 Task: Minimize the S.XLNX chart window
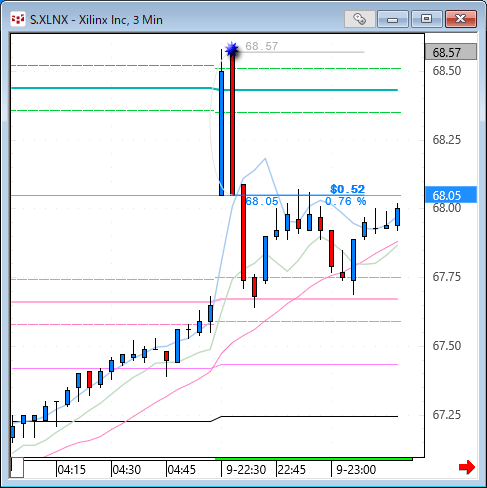(393, 19)
